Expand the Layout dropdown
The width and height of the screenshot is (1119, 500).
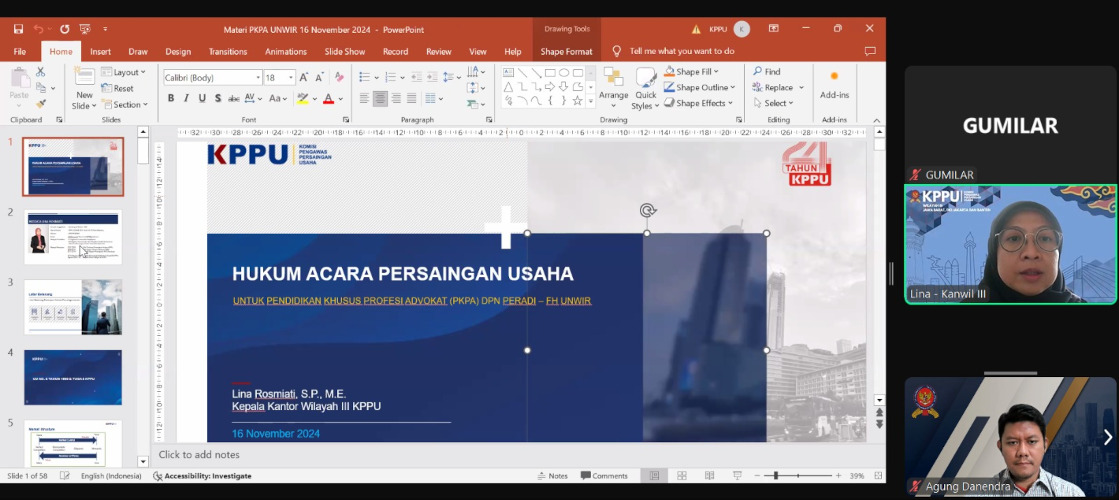click(123, 72)
